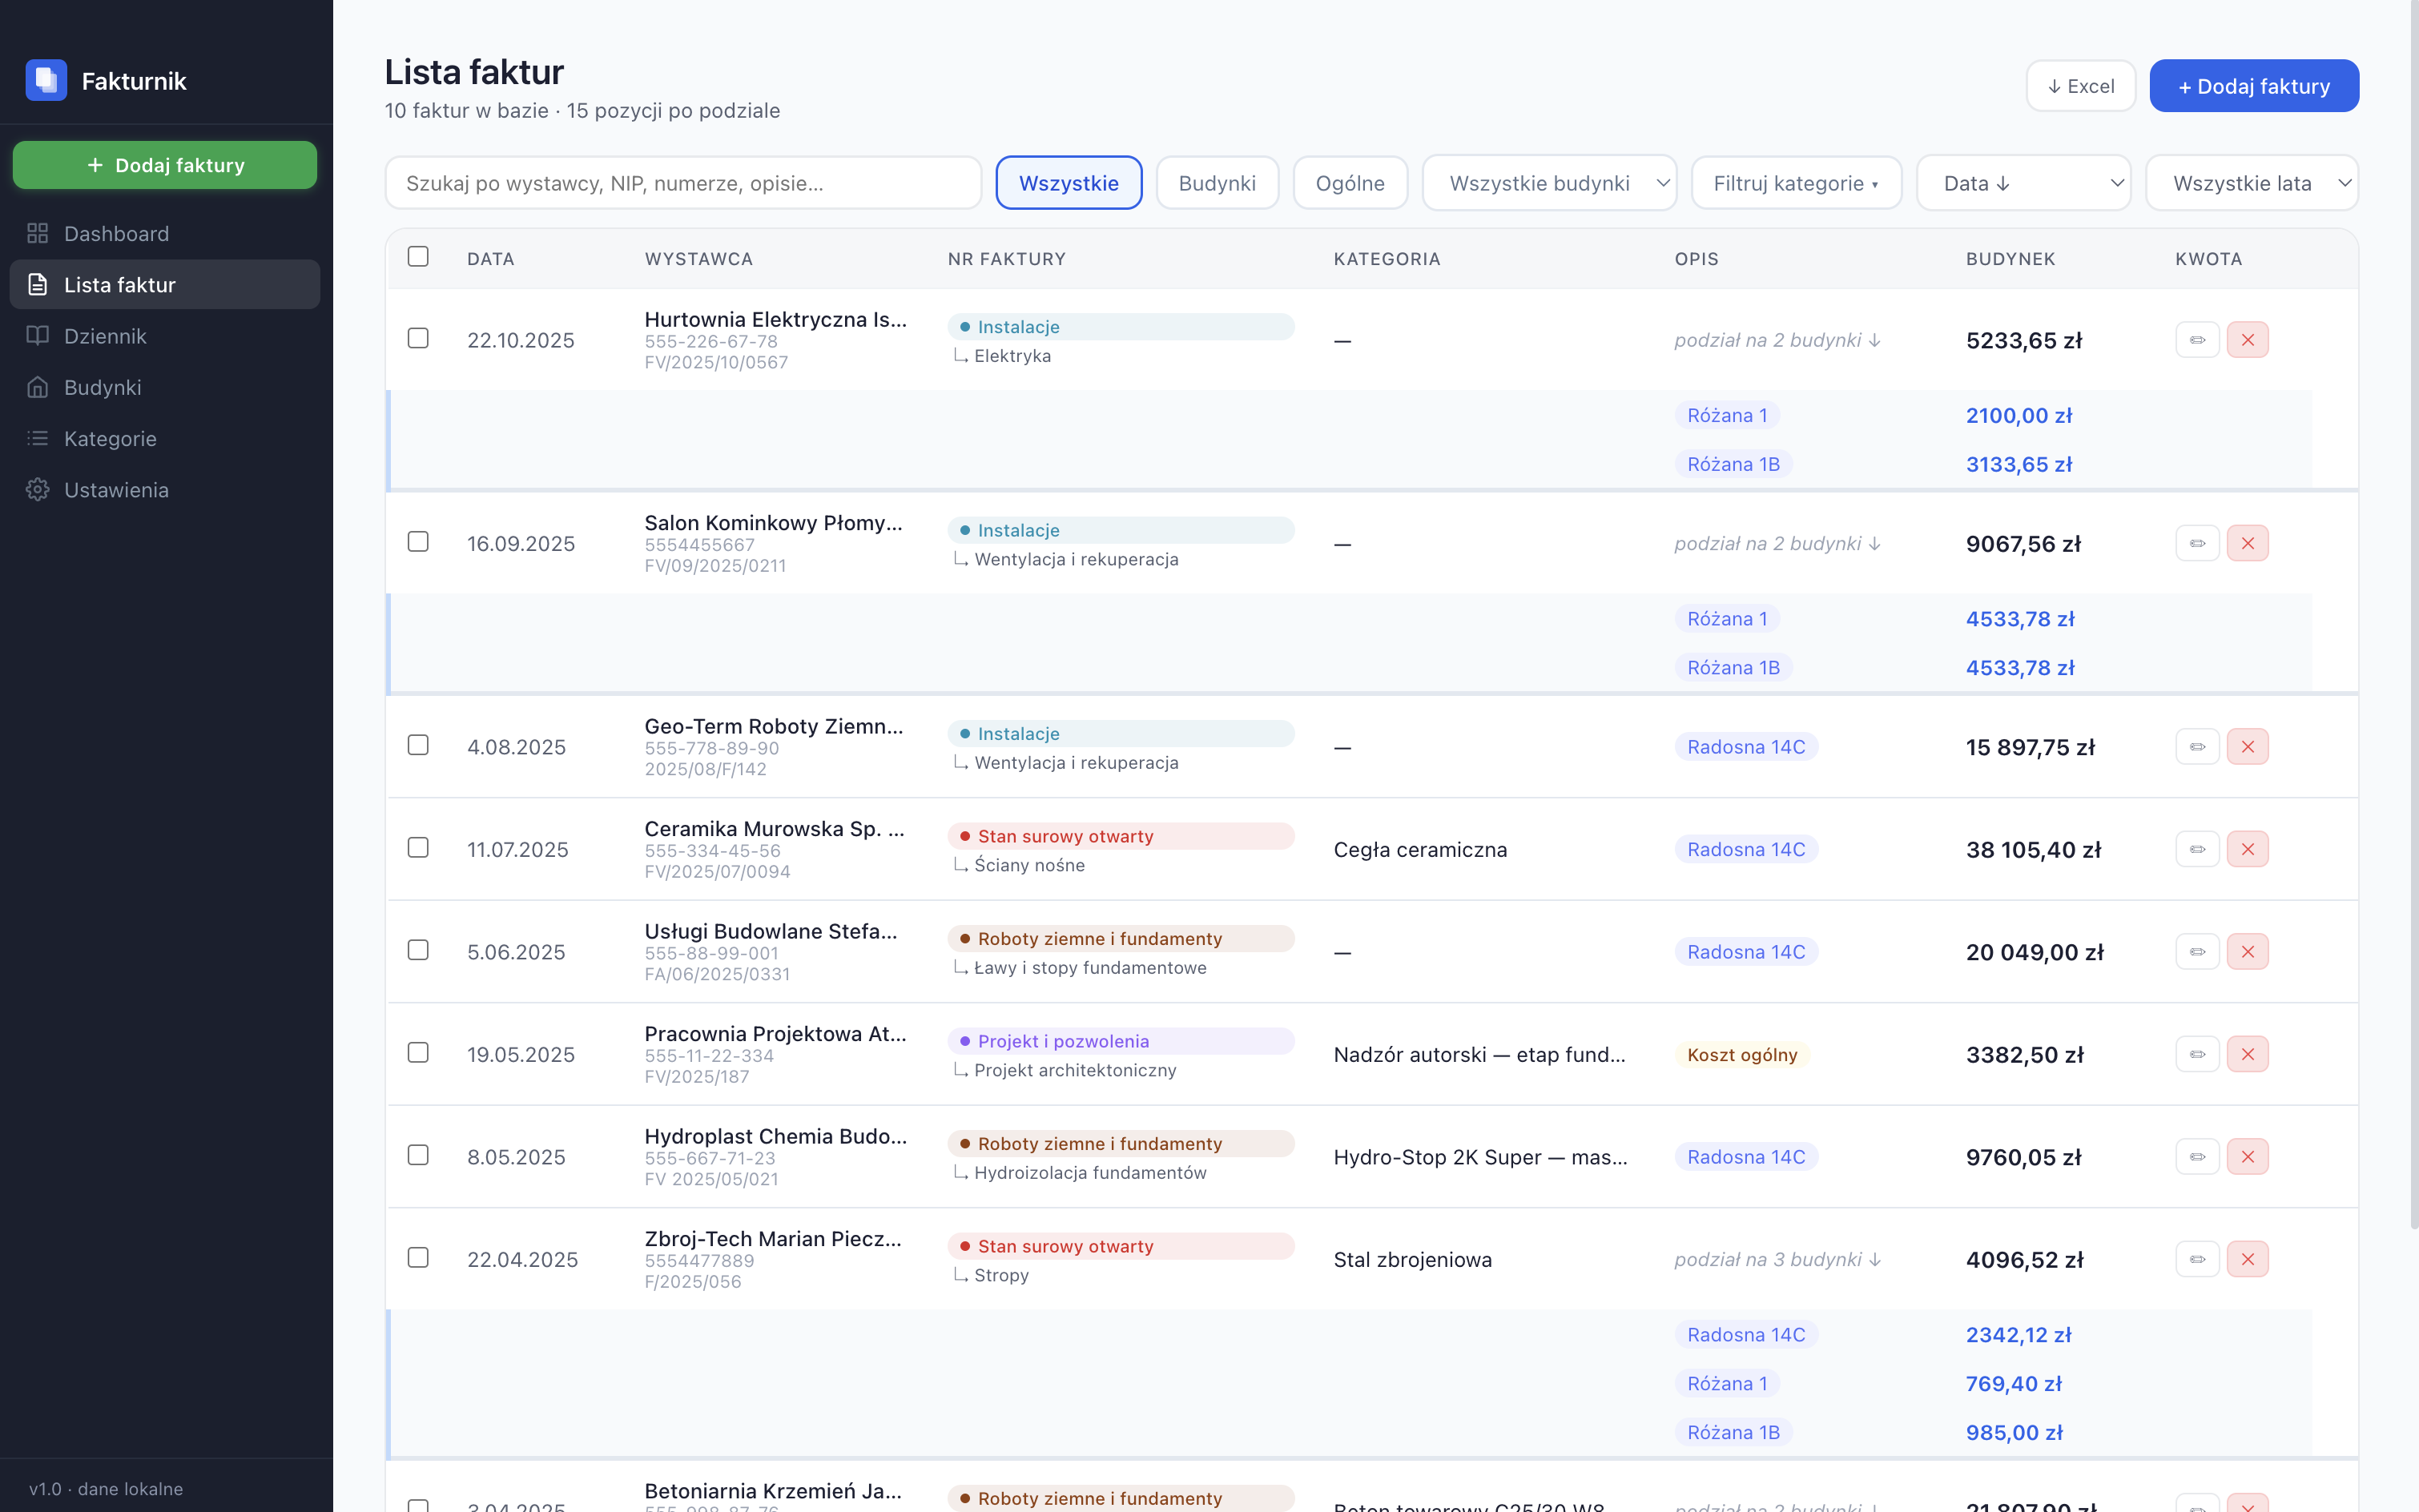Delete the Hurtownia Elektryczna invoice

pos(2247,340)
